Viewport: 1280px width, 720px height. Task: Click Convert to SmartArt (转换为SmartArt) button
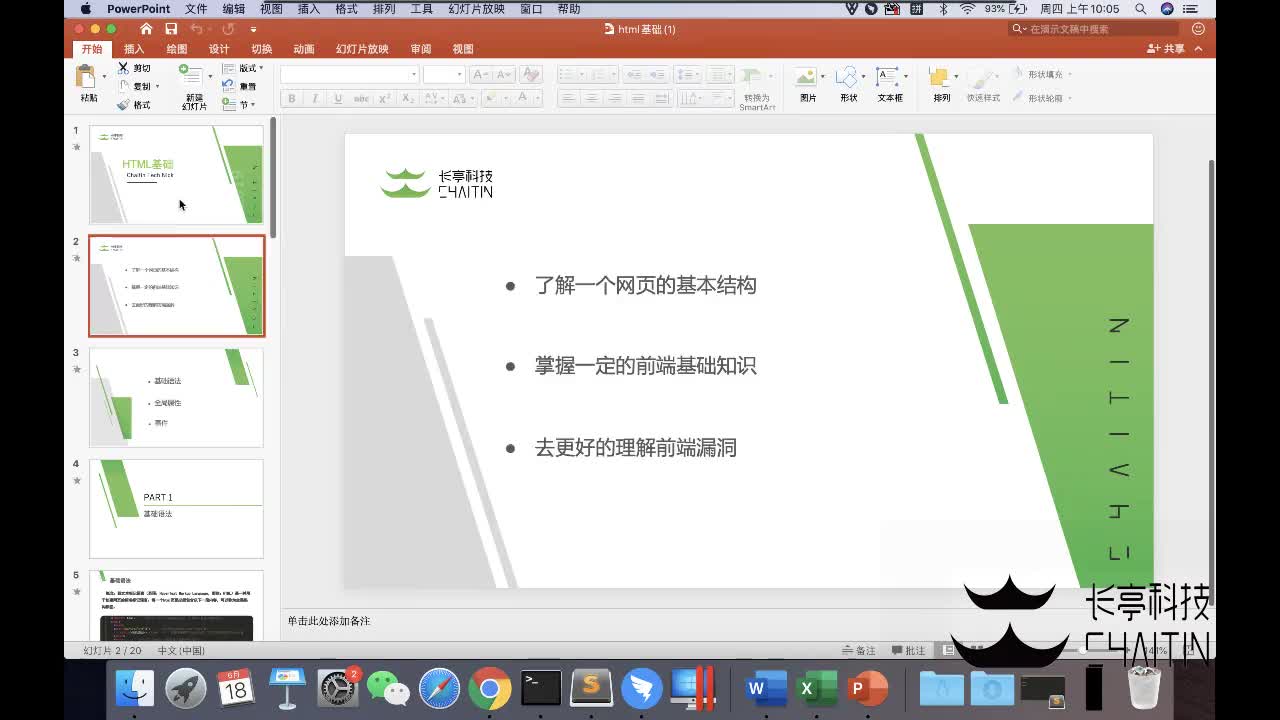[x=757, y=87]
